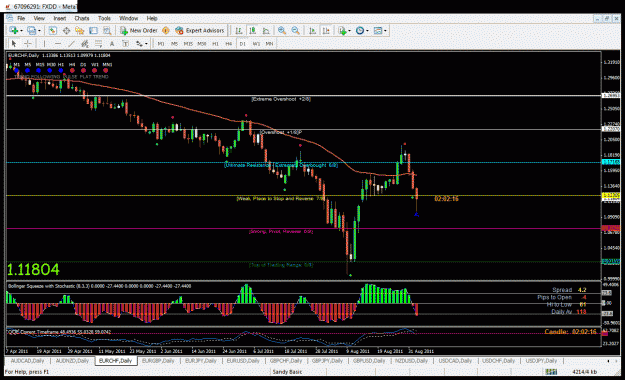
Task: Switch timeframe to M15
Action: [188, 44]
